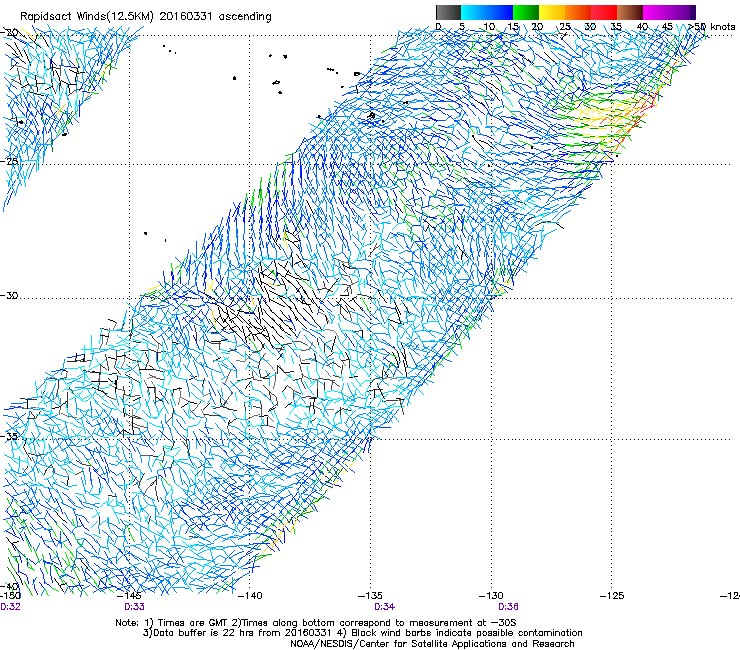
Task: Click the red 30-35 knots color swatch
Action: pos(604,12)
